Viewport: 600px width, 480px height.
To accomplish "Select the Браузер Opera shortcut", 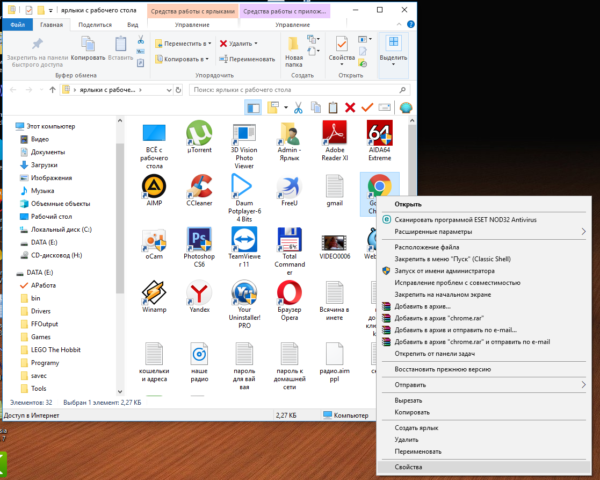I will (289, 301).
